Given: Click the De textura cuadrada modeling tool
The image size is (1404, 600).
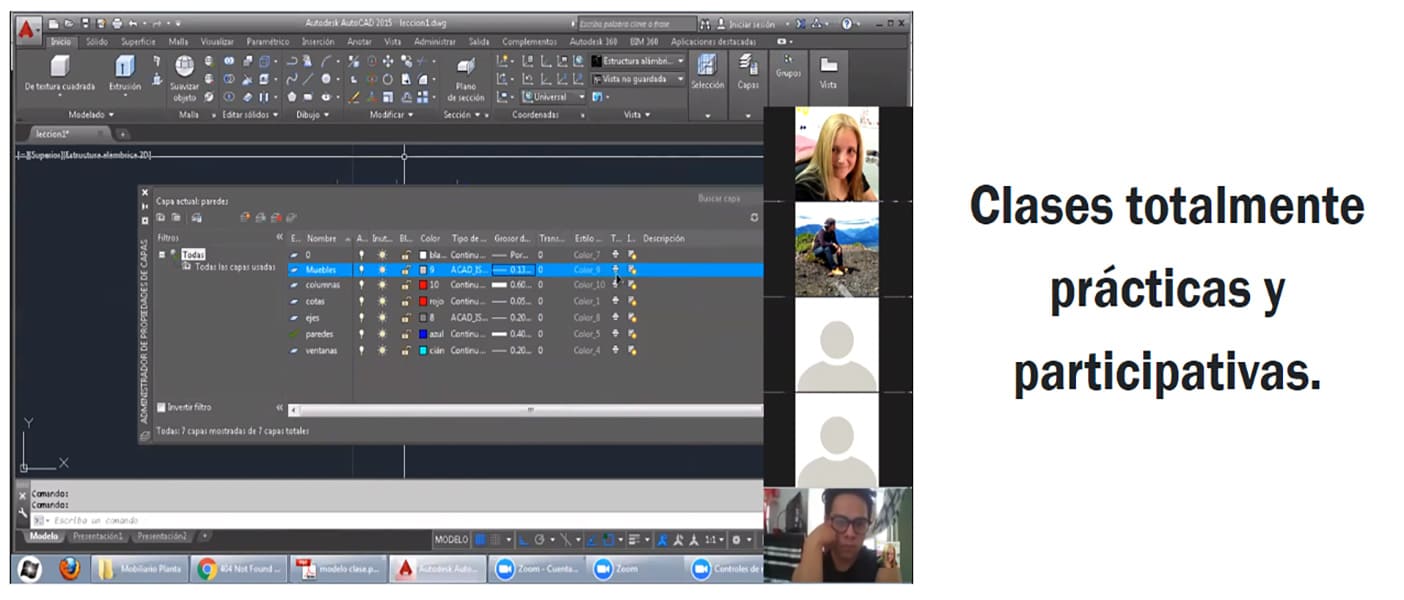Looking at the screenshot, I should [x=60, y=75].
